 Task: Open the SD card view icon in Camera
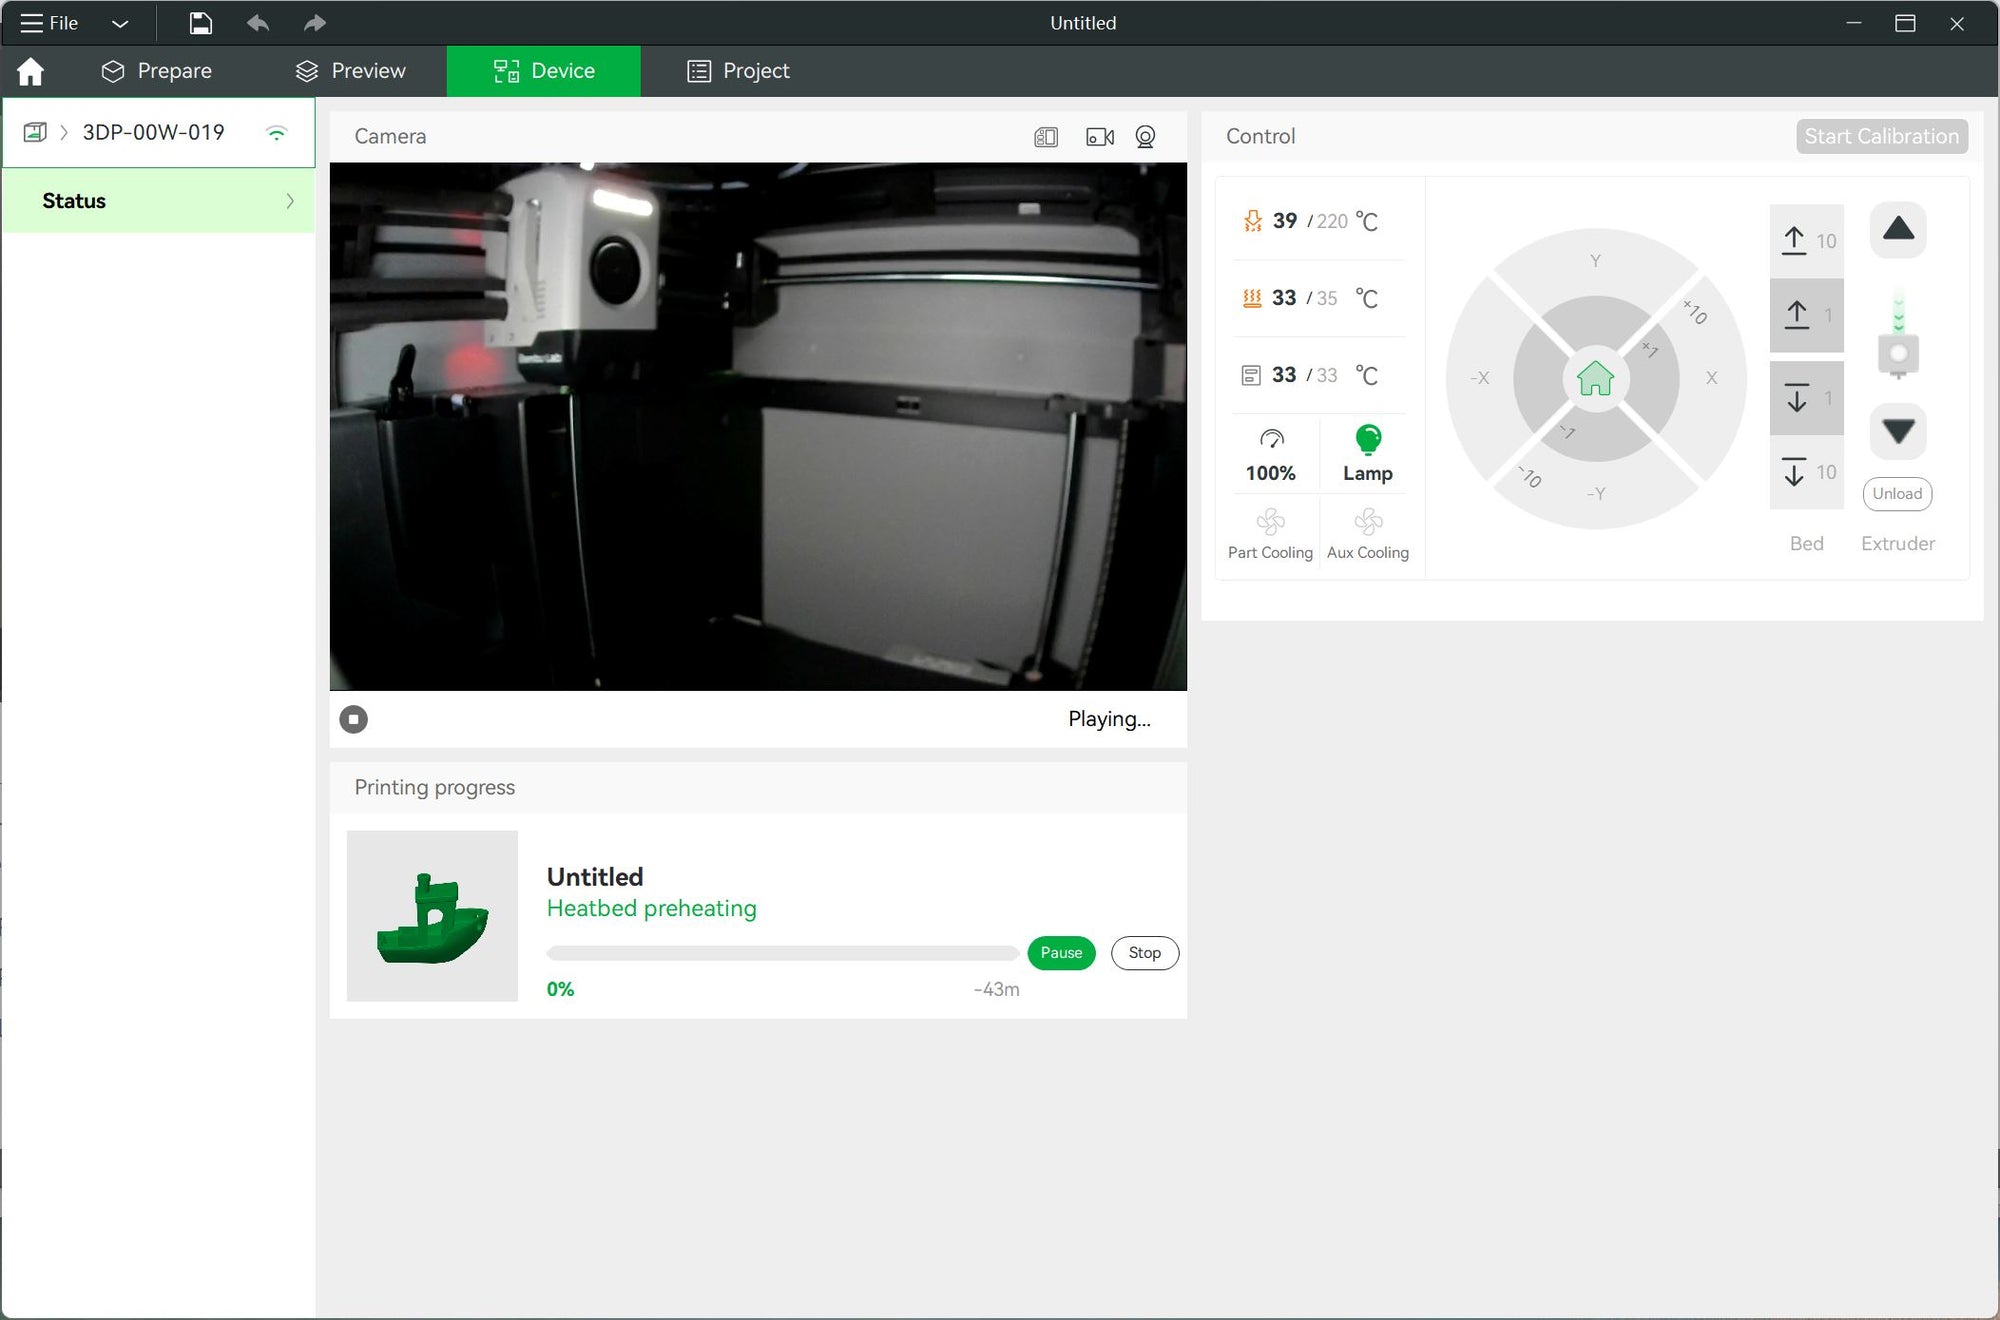1046,137
